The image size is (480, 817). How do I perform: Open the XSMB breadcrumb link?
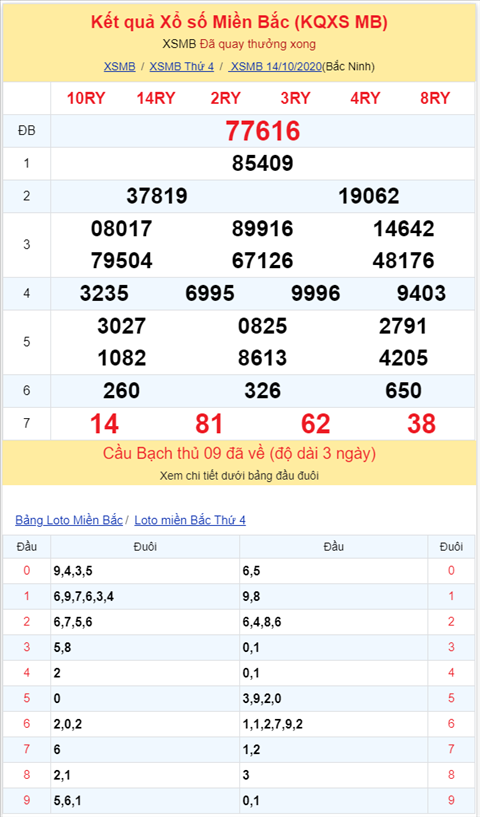tap(119, 67)
